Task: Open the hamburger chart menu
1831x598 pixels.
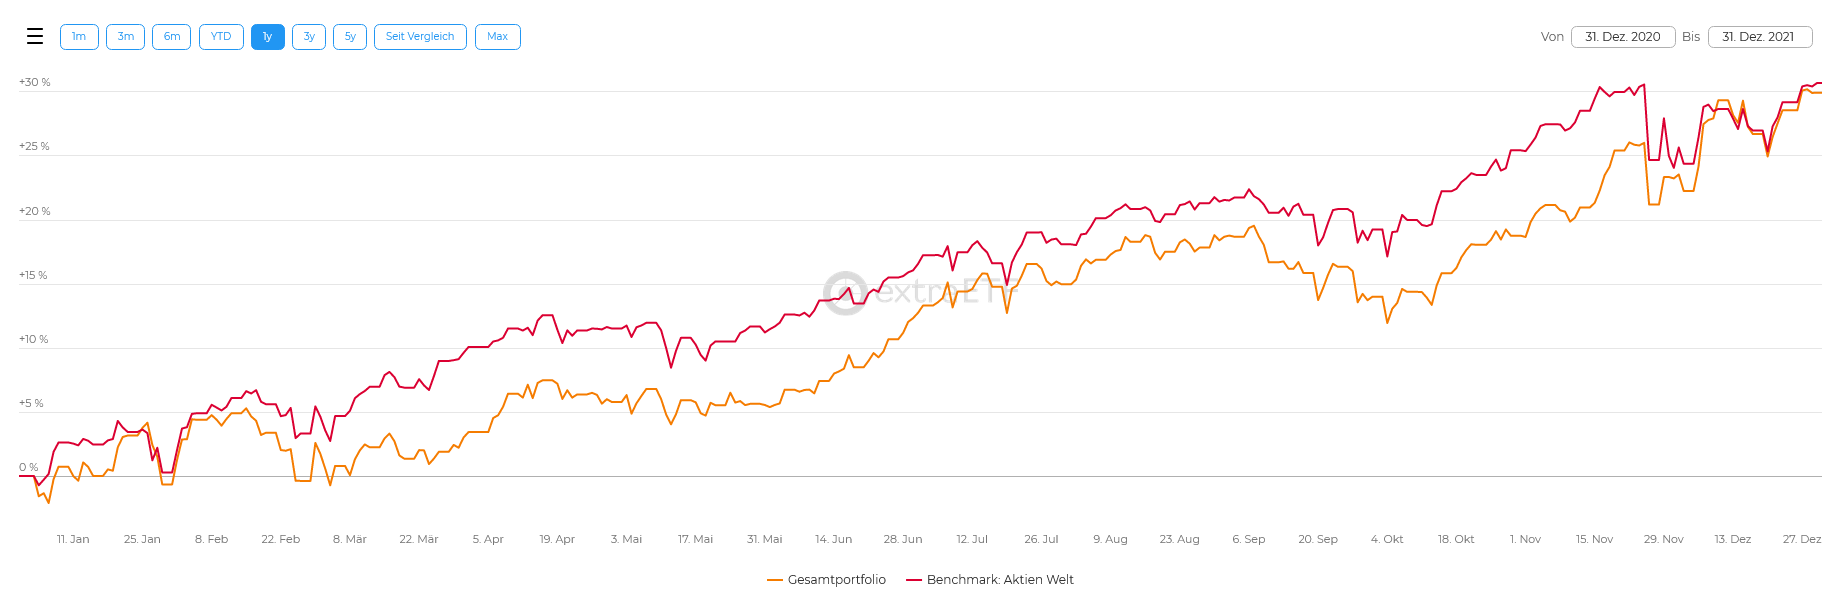Action: [35, 37]
